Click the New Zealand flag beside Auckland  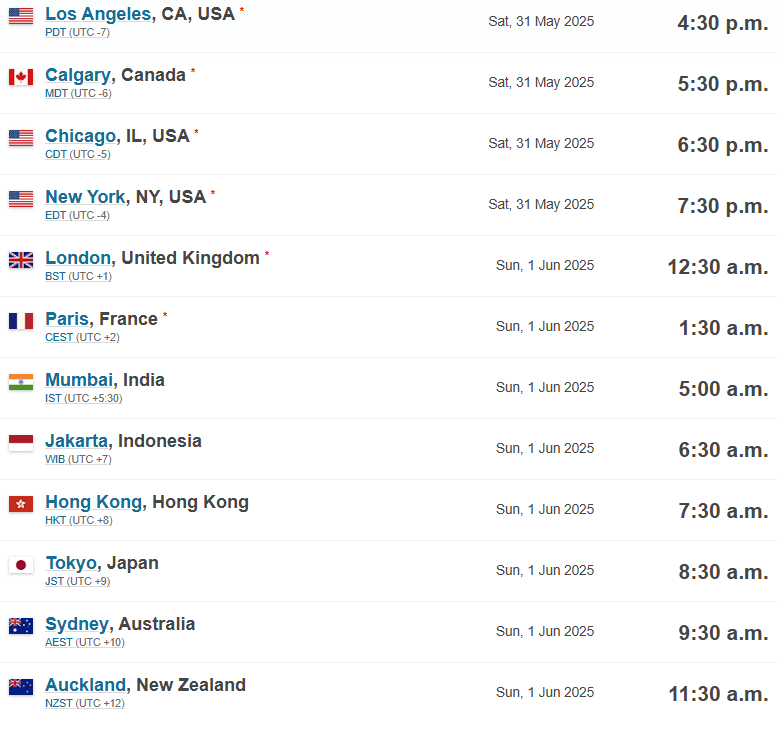(x=21, y=687)
